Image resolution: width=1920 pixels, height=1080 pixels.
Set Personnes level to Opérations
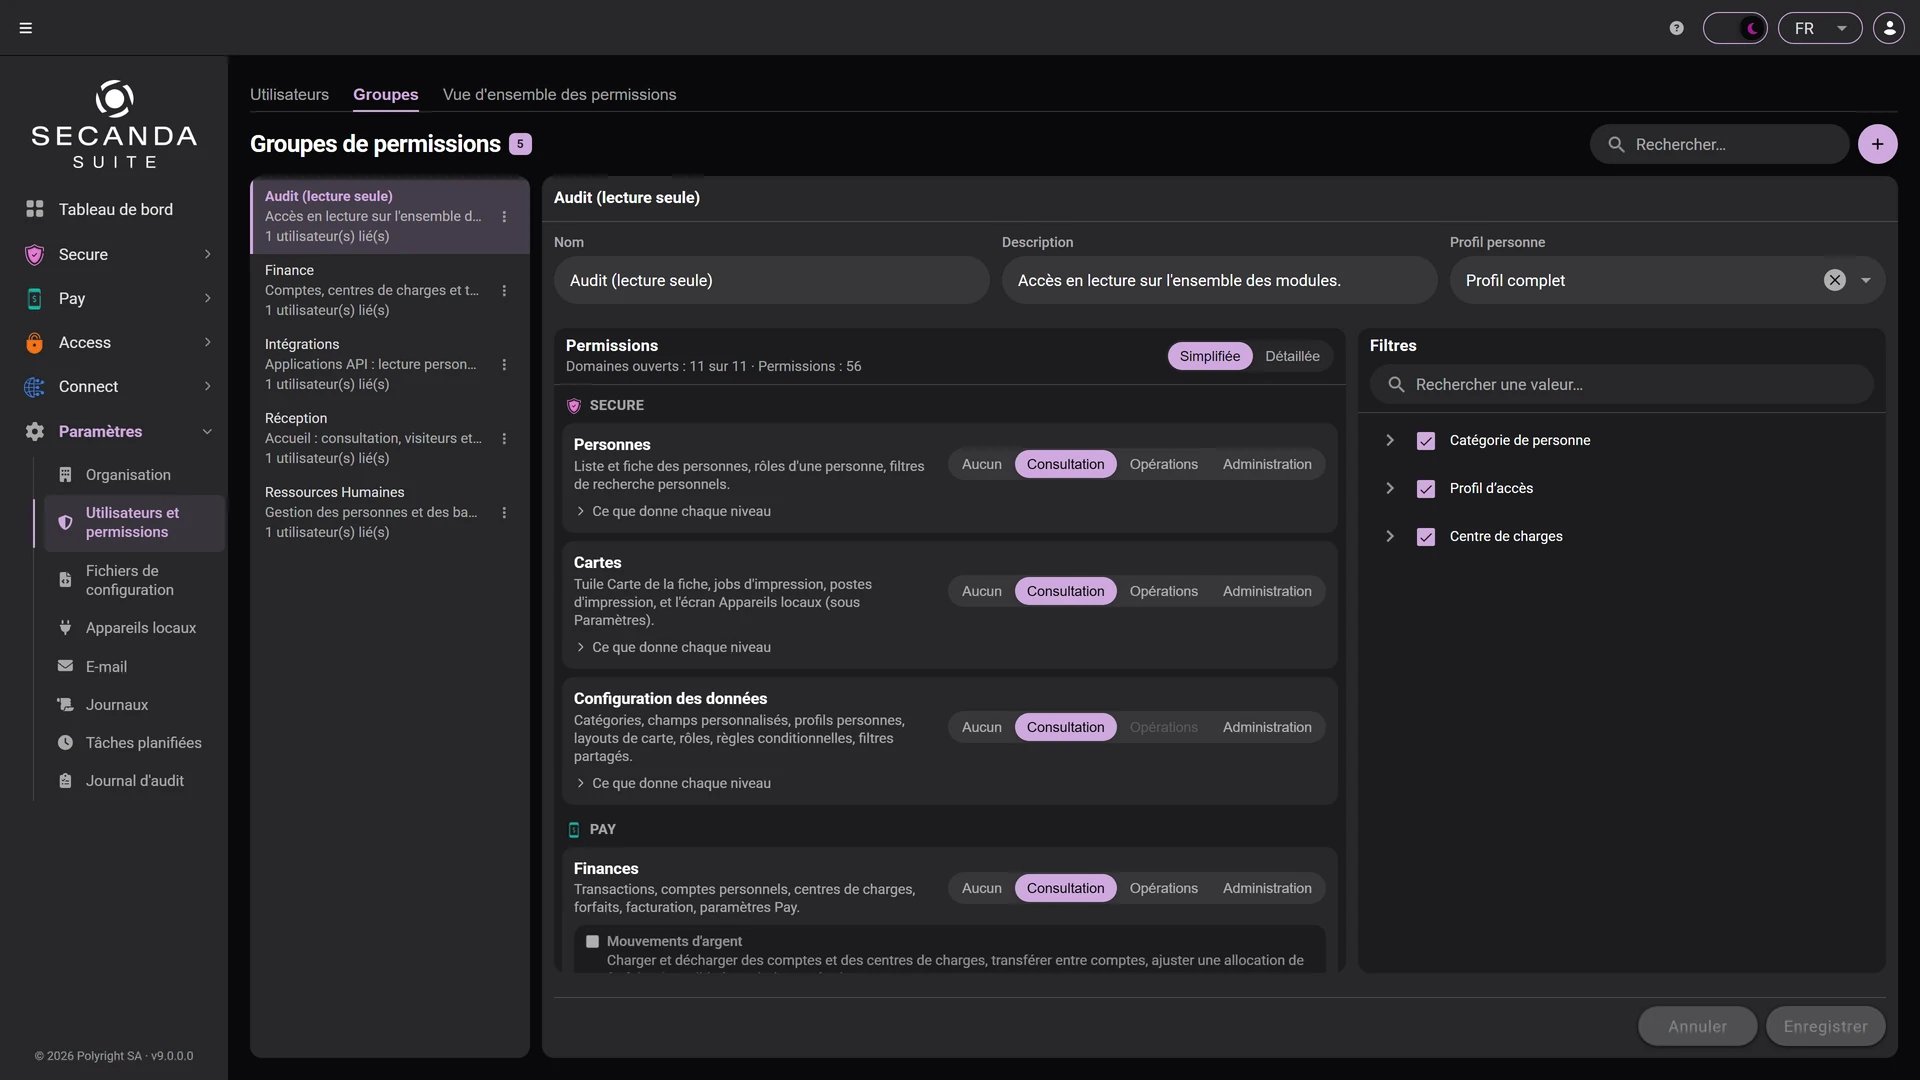click(x=1163, y=464)
